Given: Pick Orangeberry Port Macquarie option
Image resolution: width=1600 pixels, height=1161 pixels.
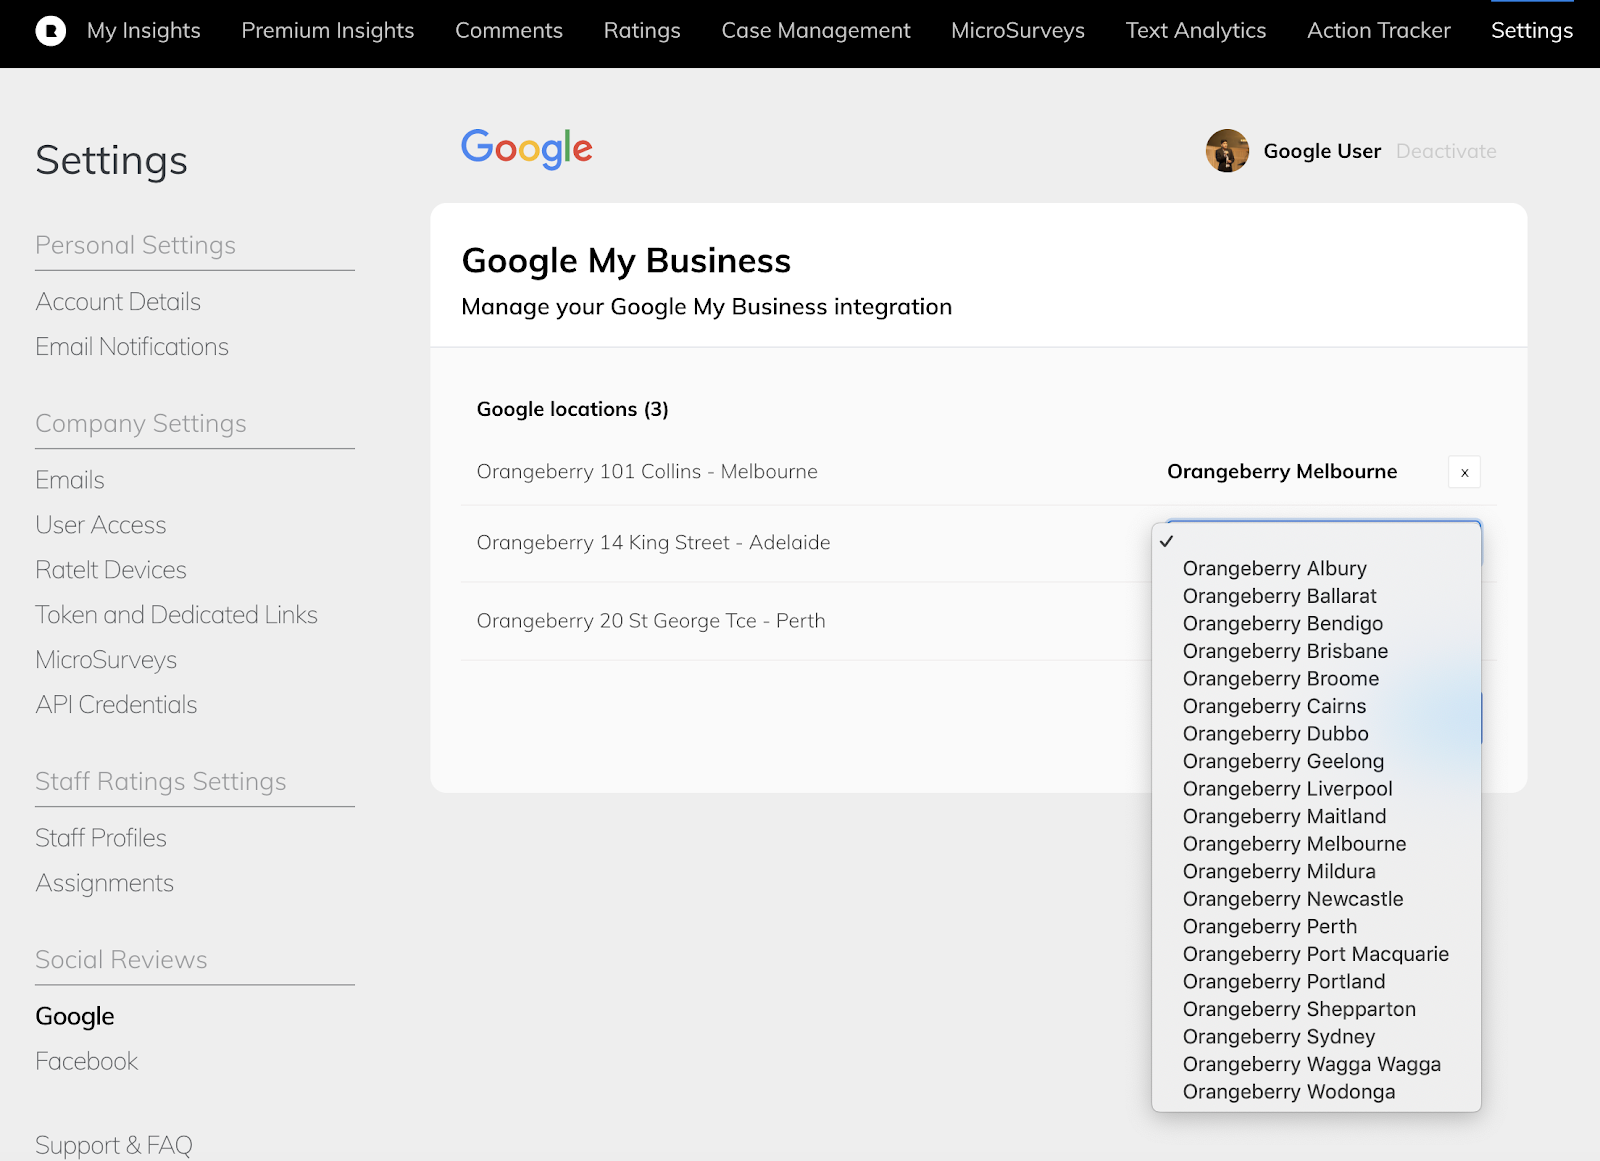Looking at the screenshot, I should (x=1315, y=954).
